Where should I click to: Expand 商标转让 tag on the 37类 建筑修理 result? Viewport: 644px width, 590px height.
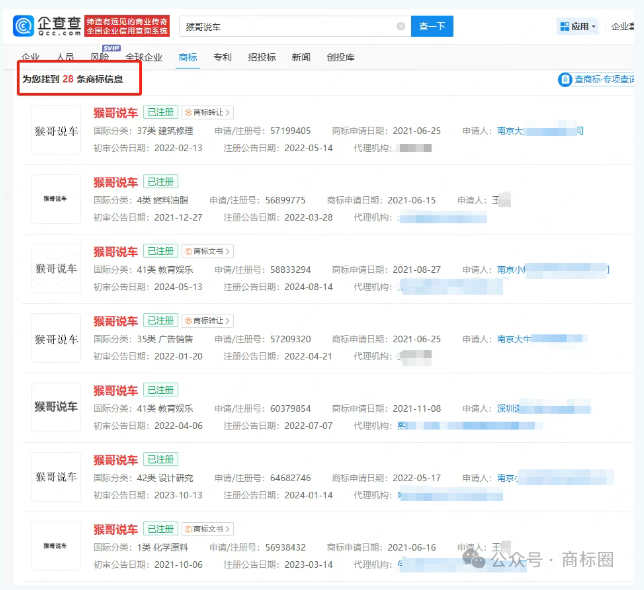click(207, 113)
